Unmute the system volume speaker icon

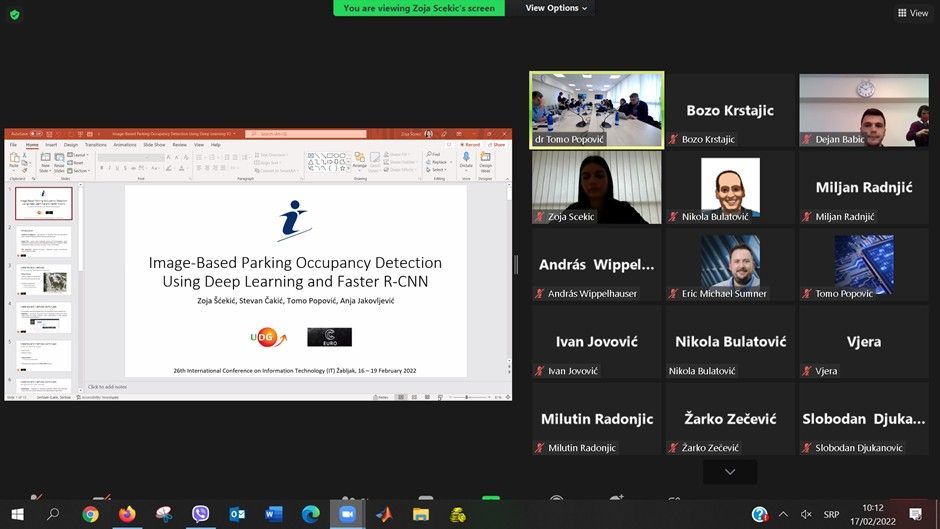[806, 514]
